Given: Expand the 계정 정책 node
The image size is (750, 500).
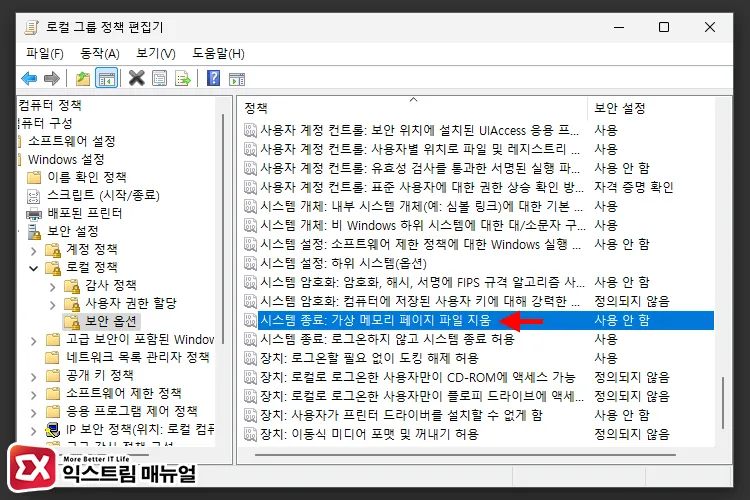Looking at the screenshot, I should coord(33,250).
